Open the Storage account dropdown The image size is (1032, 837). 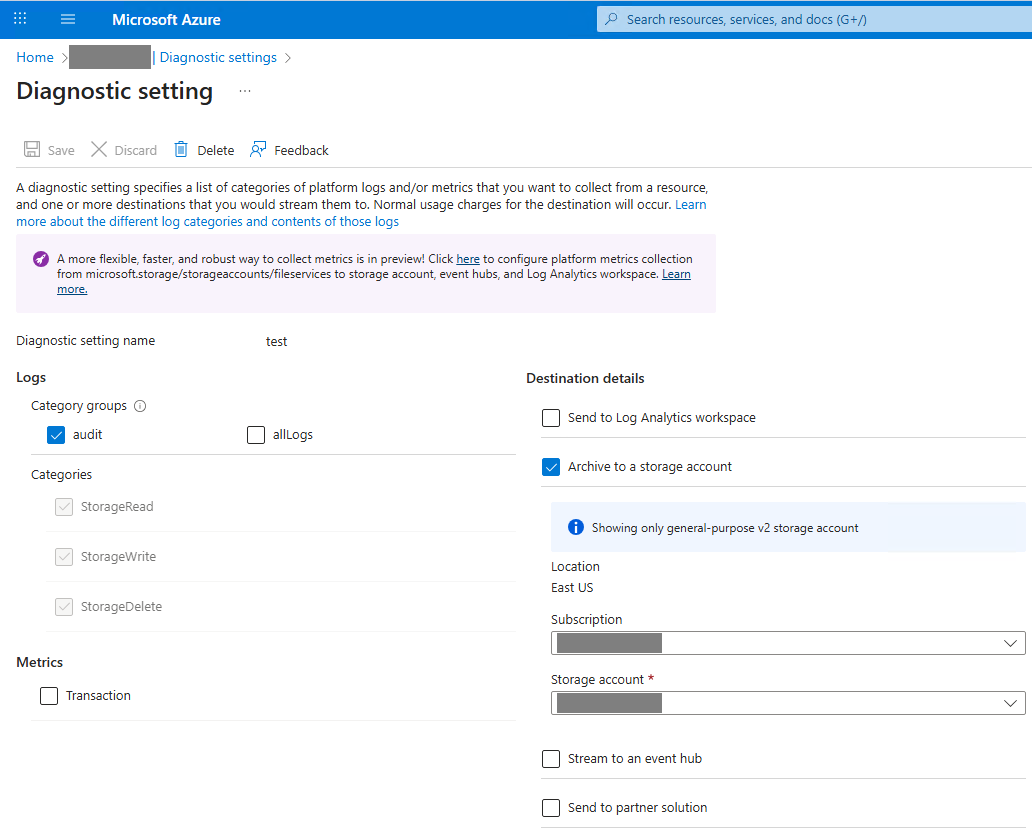tap(788, 704)
